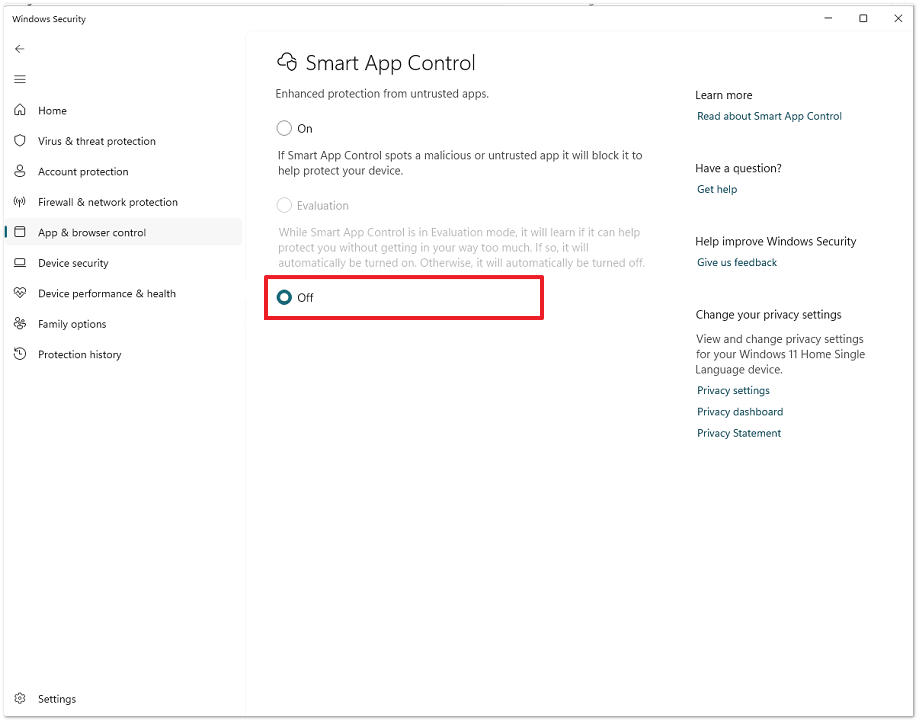
Task: Click Give us feedback link
Action: tap(737, 262)
